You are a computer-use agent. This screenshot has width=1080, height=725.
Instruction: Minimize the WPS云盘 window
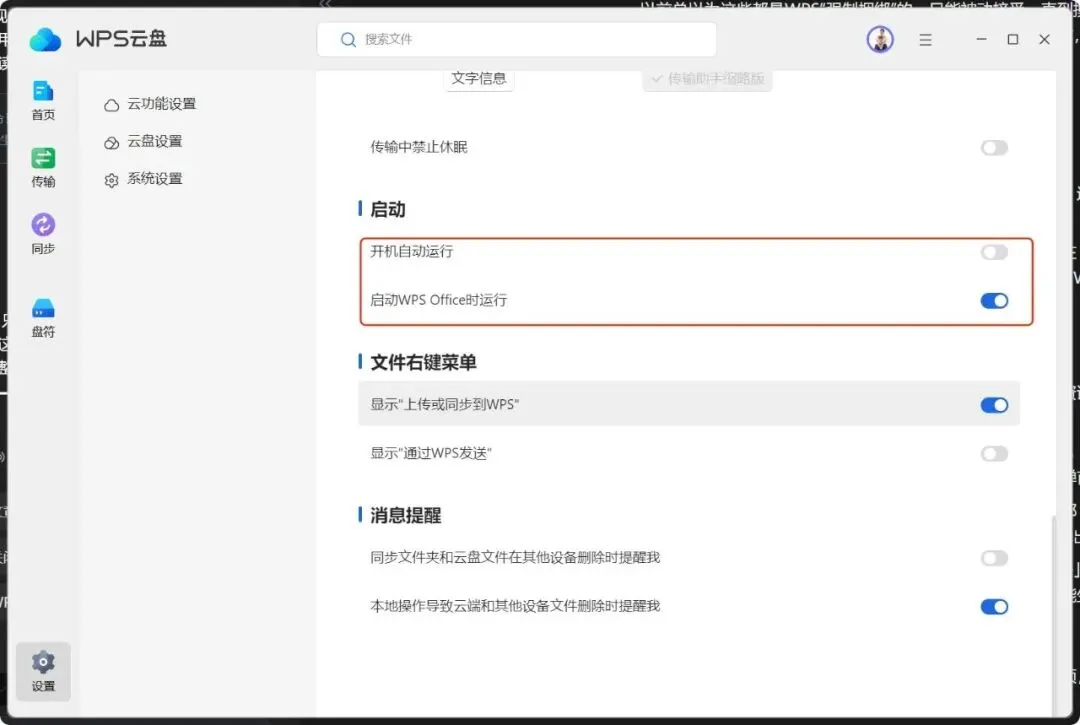point(982,39)
